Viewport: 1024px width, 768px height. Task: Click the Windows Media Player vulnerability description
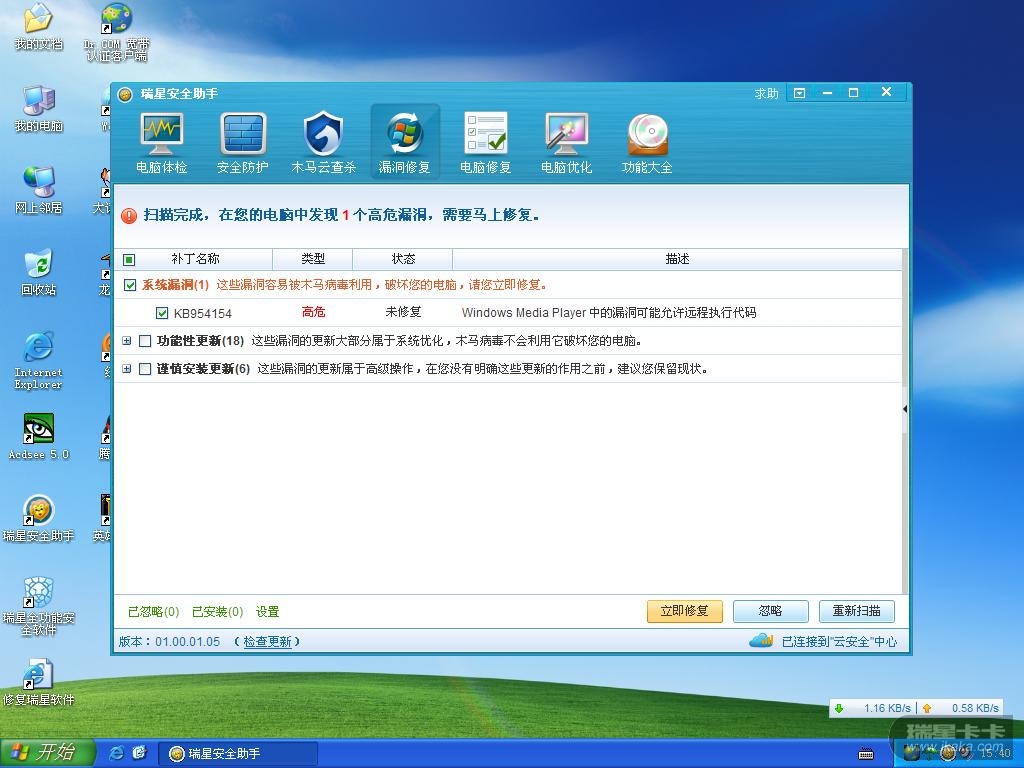(609, 313)
